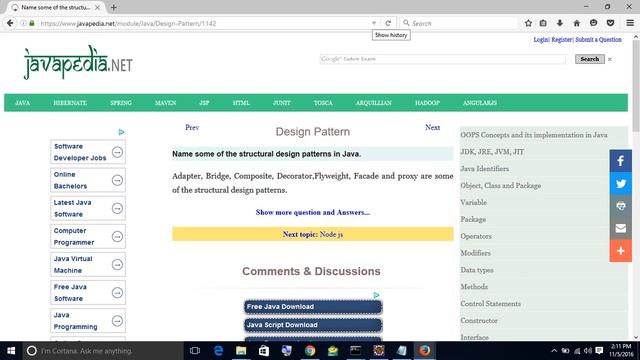Image resolution: width=640 pixels, height=360 pixels.
Task: Open OOPS Concepts and its implementation in Java
Action: pyautogui.click(x=533, y=135)
